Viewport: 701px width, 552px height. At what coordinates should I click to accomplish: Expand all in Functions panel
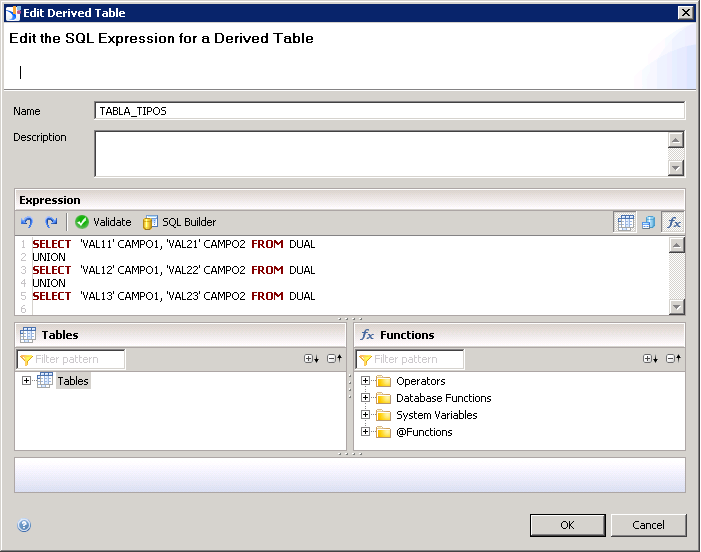click(650, 359)
